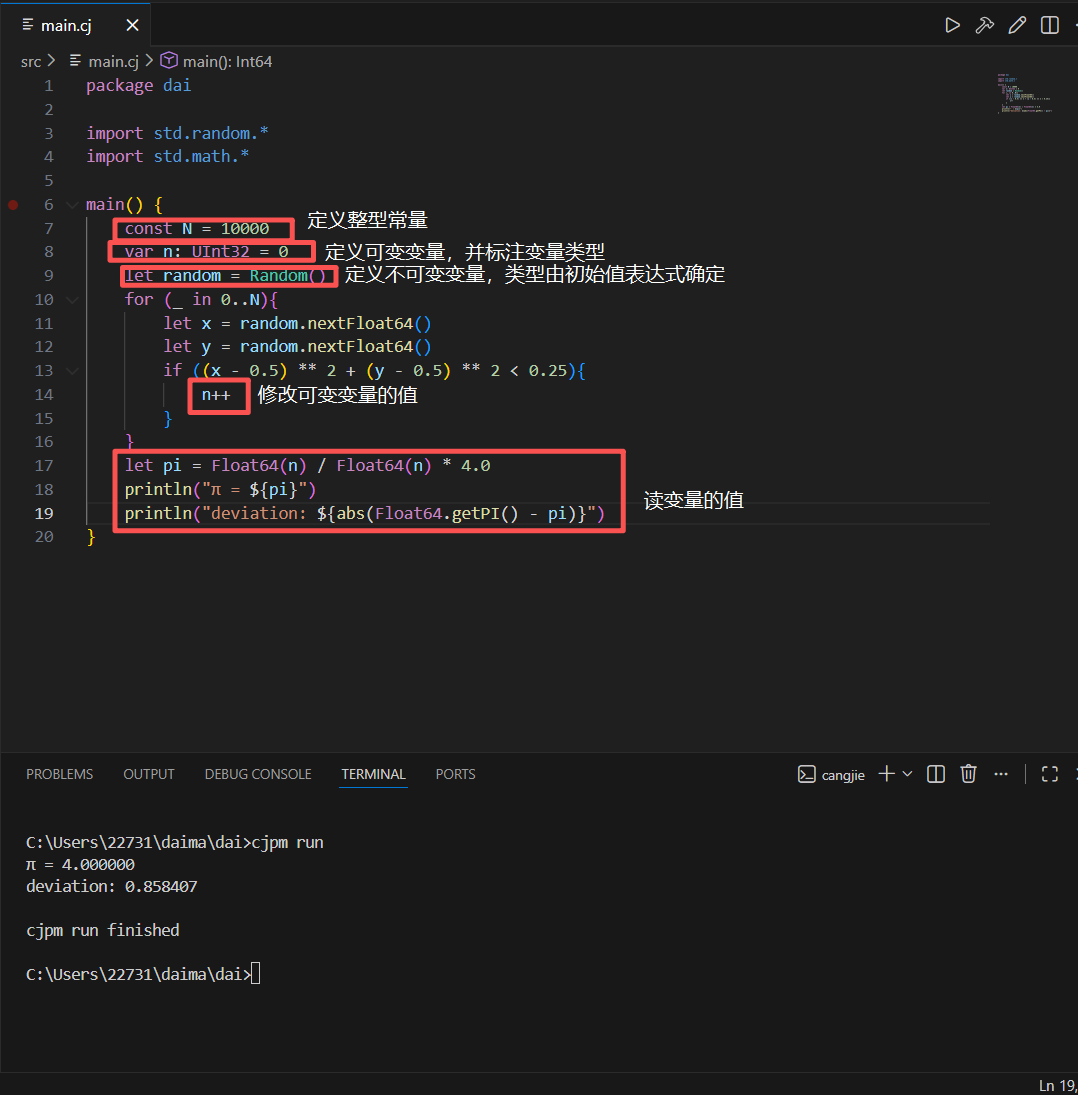Click 'const N = 10000' code line

(197, 228)
